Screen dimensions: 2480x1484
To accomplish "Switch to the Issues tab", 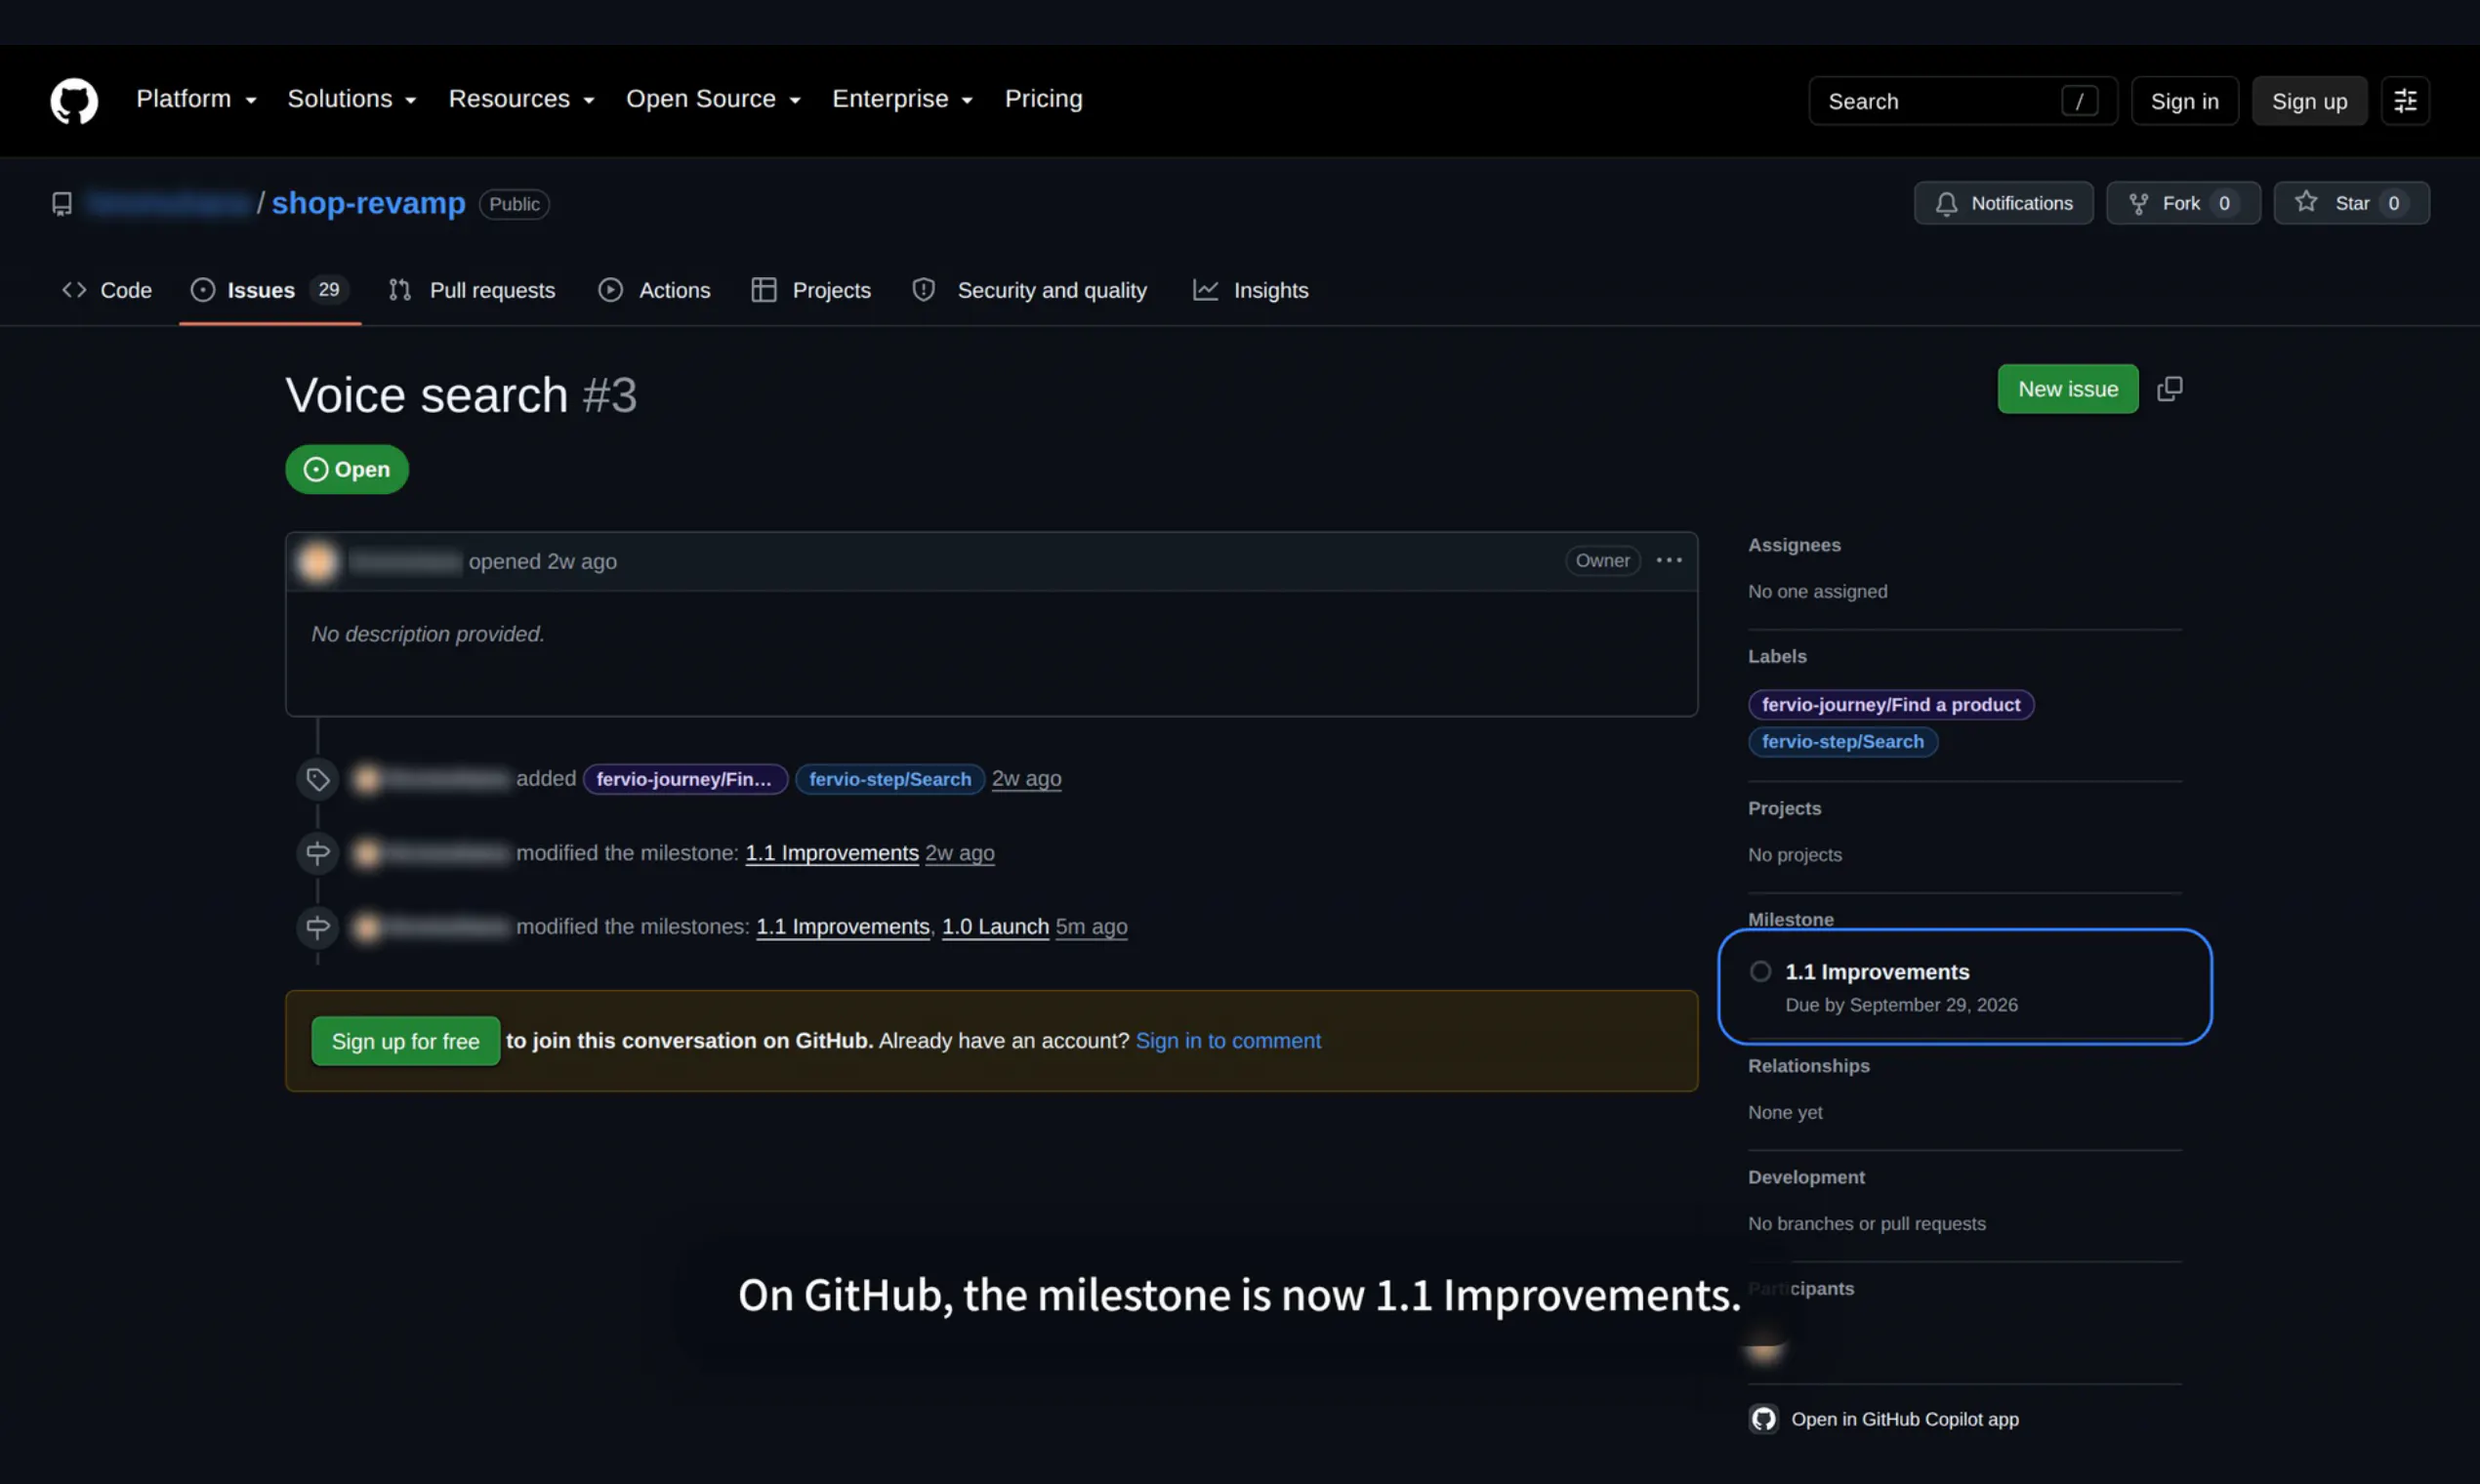I will click(270, 290).
